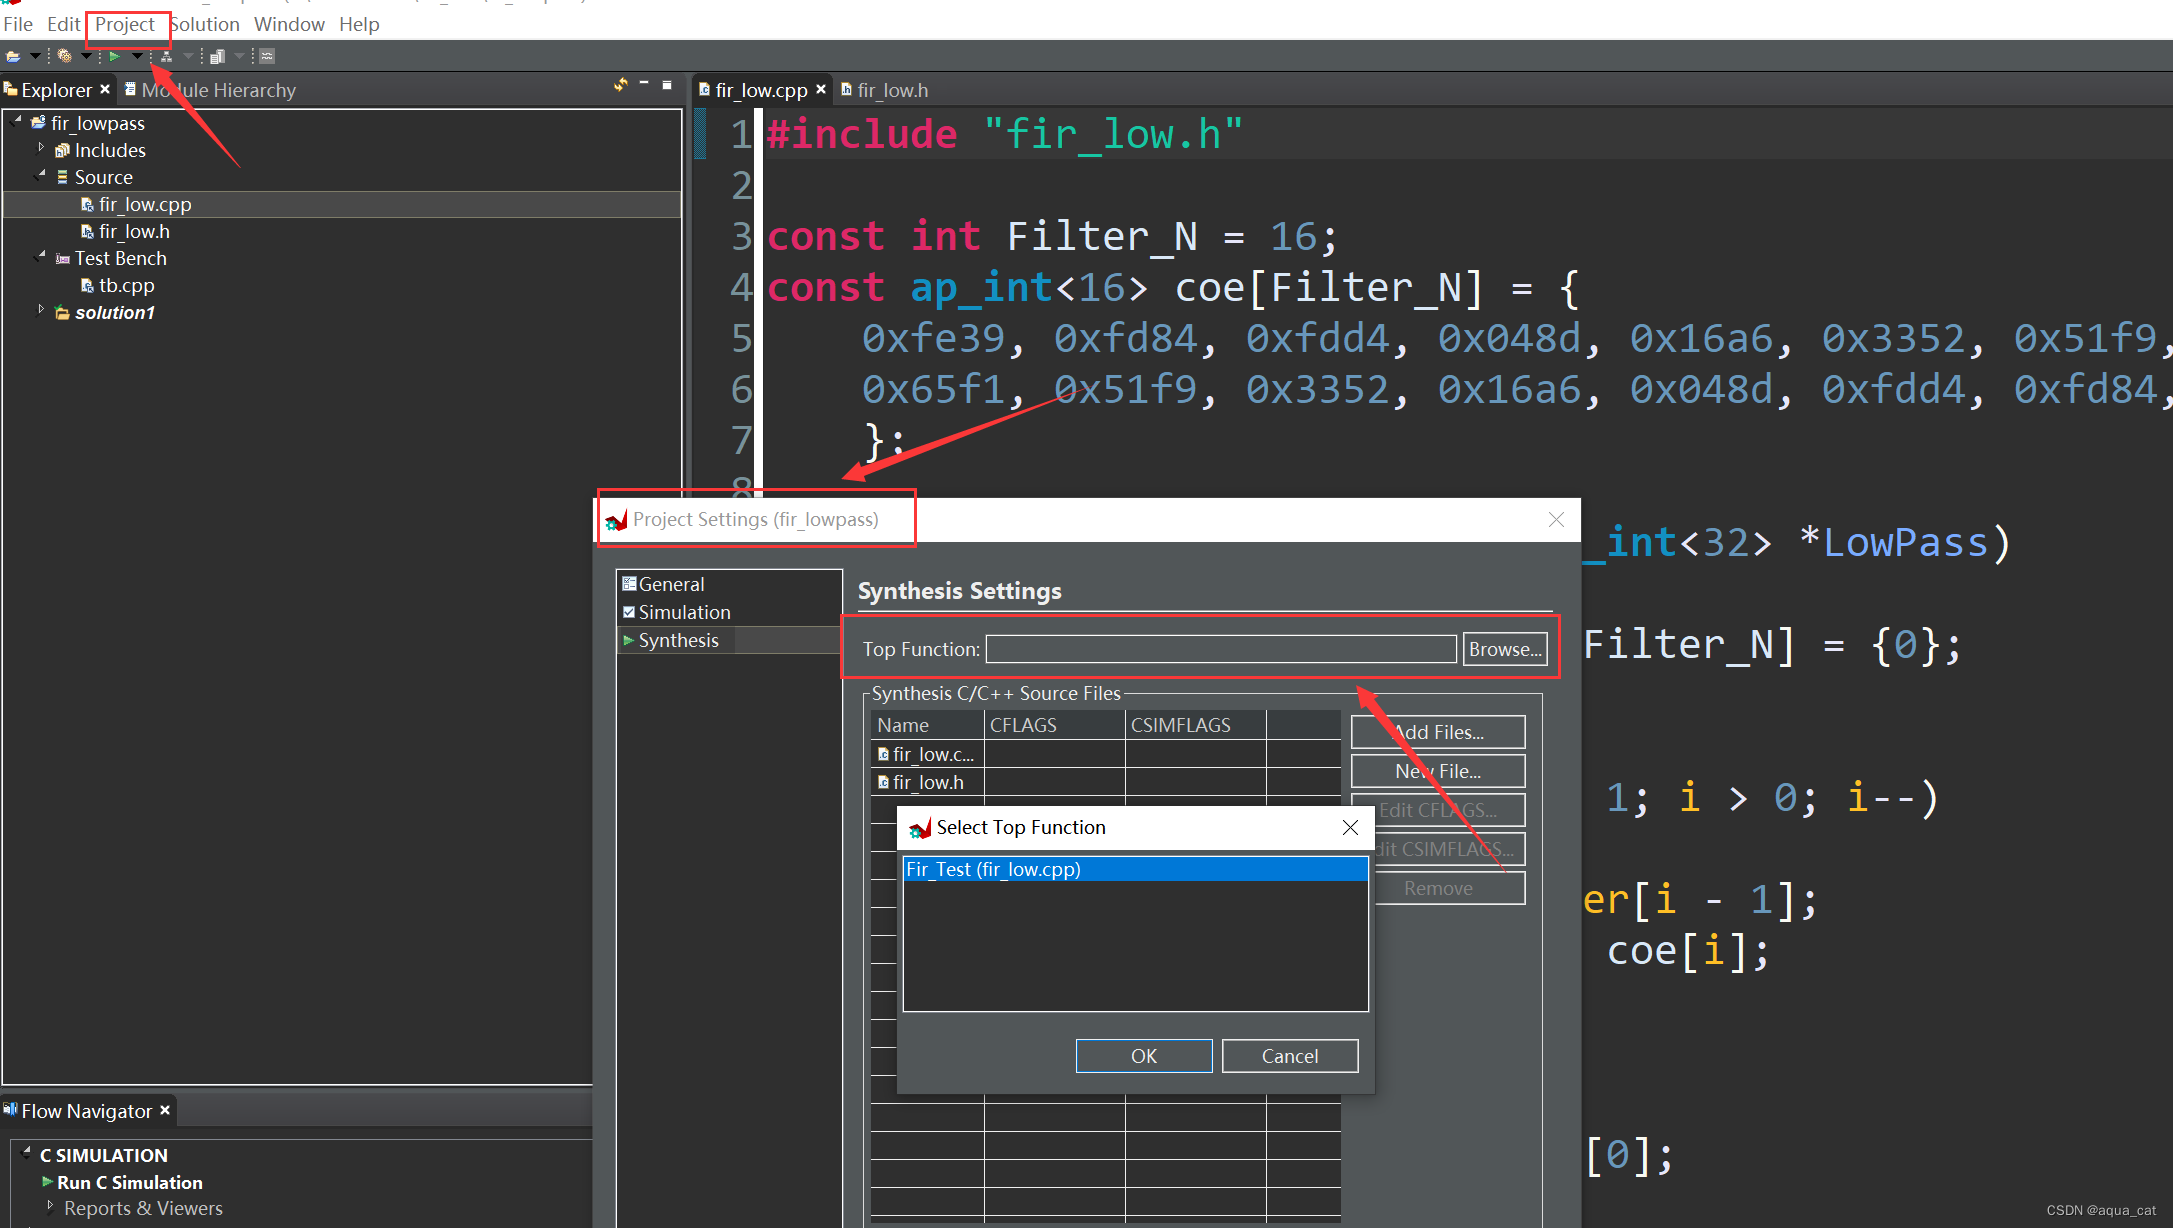
Task: Click the reports toolbar icon
Action: pos(217,57)
